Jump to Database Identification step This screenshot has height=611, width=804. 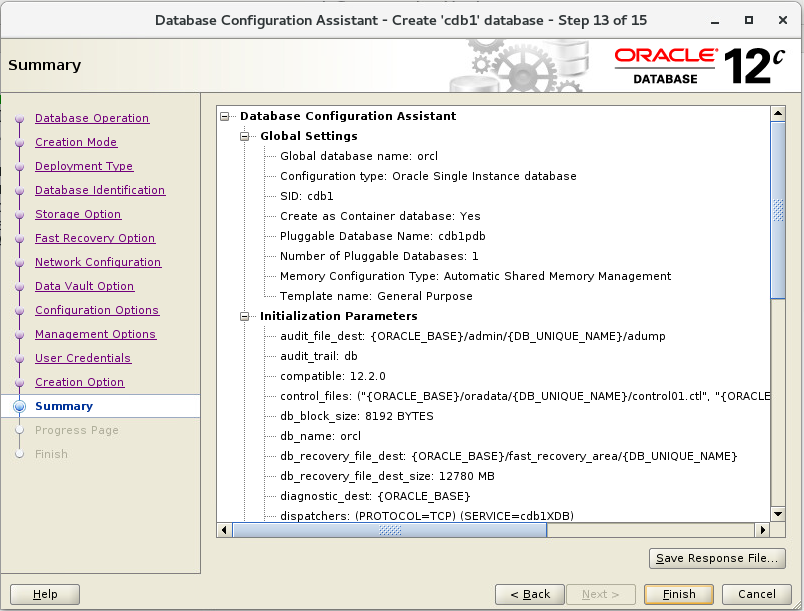[100, 190]
